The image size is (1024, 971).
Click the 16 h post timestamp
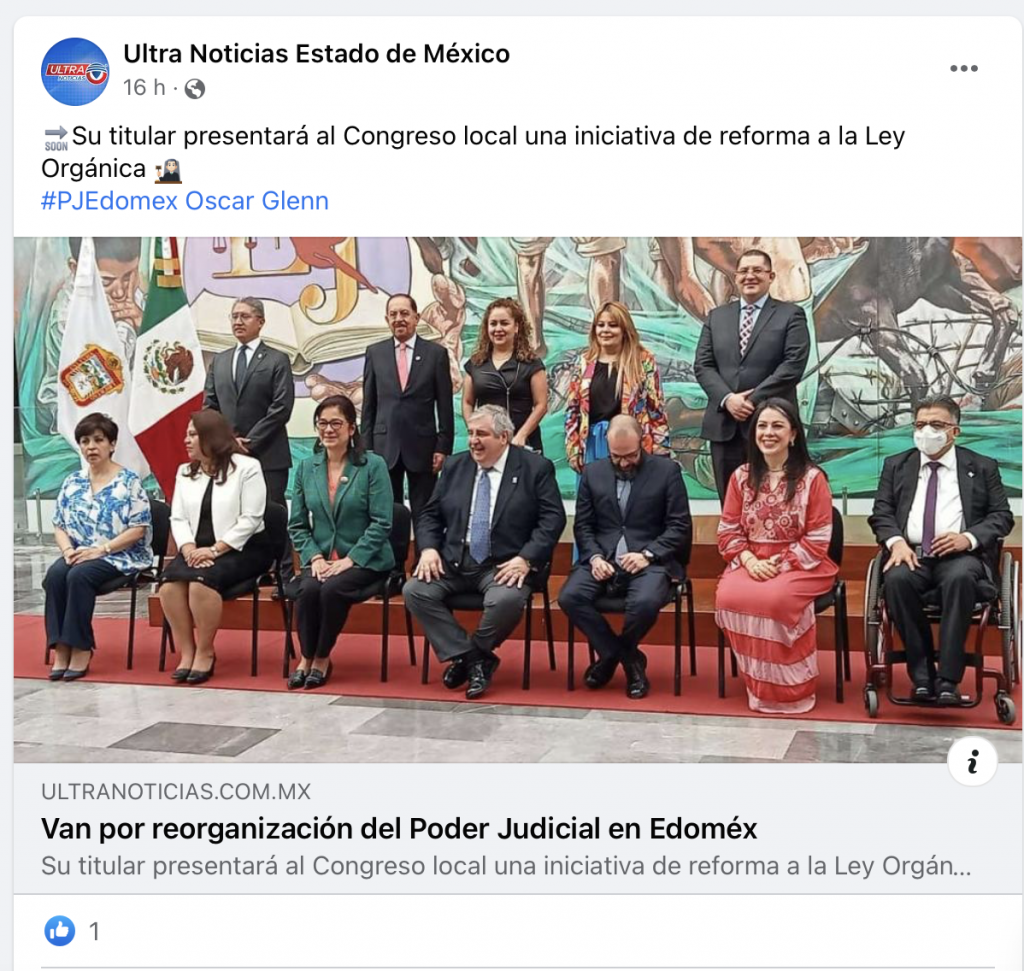(x=144, y=88)
